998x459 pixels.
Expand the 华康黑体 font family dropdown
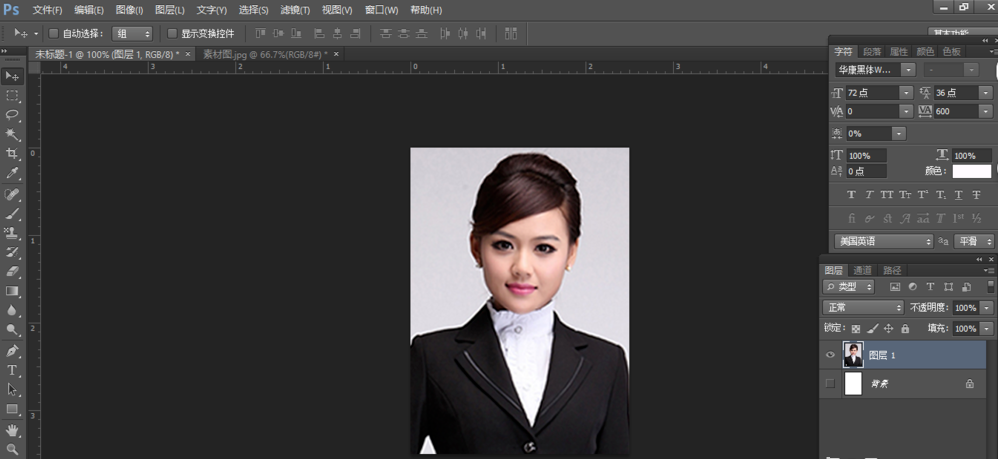[907, 70]
